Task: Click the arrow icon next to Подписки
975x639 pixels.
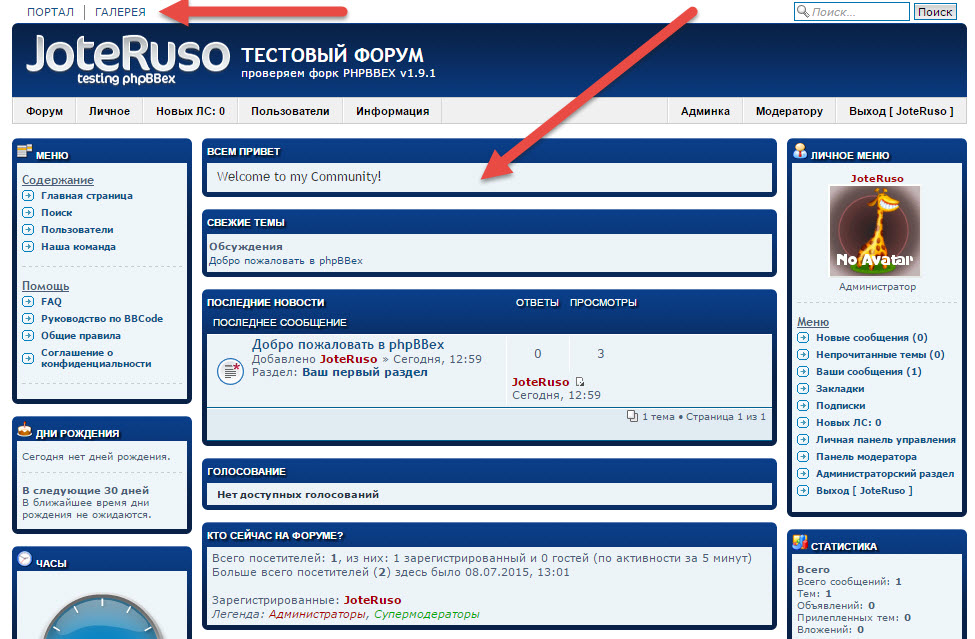Action: (803, 405)
